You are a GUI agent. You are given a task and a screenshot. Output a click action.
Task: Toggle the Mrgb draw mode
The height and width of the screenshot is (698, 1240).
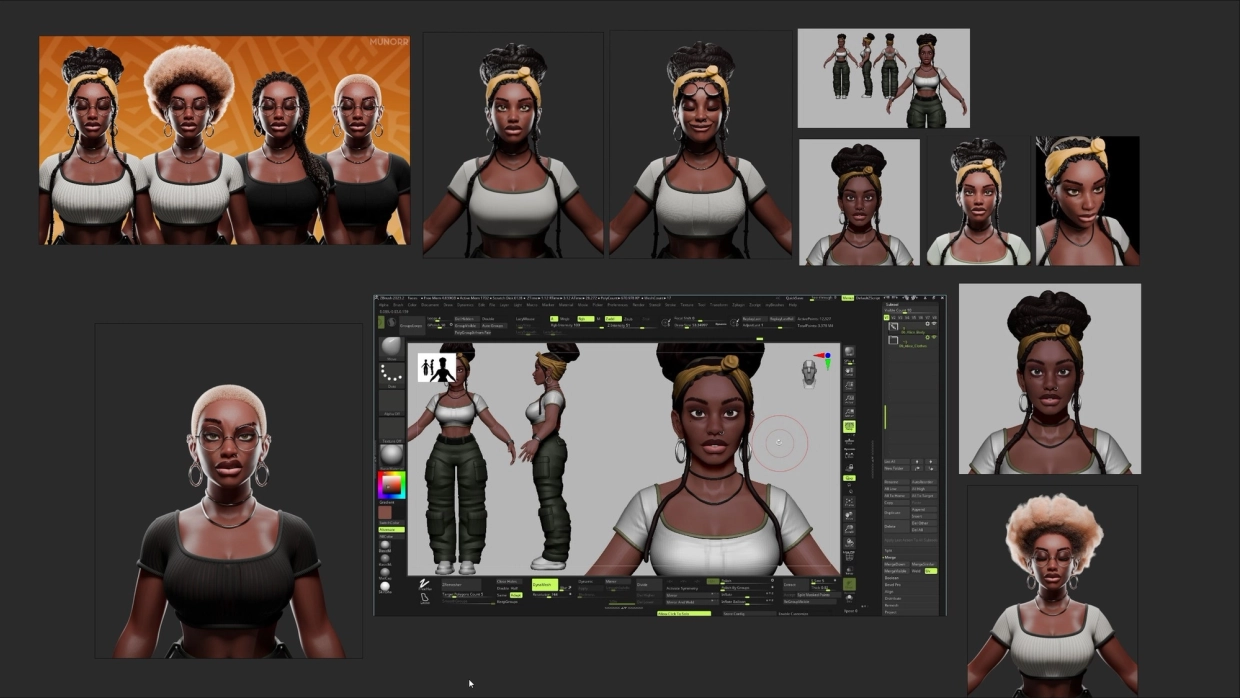pyautogui.click(x=564, y=319)
